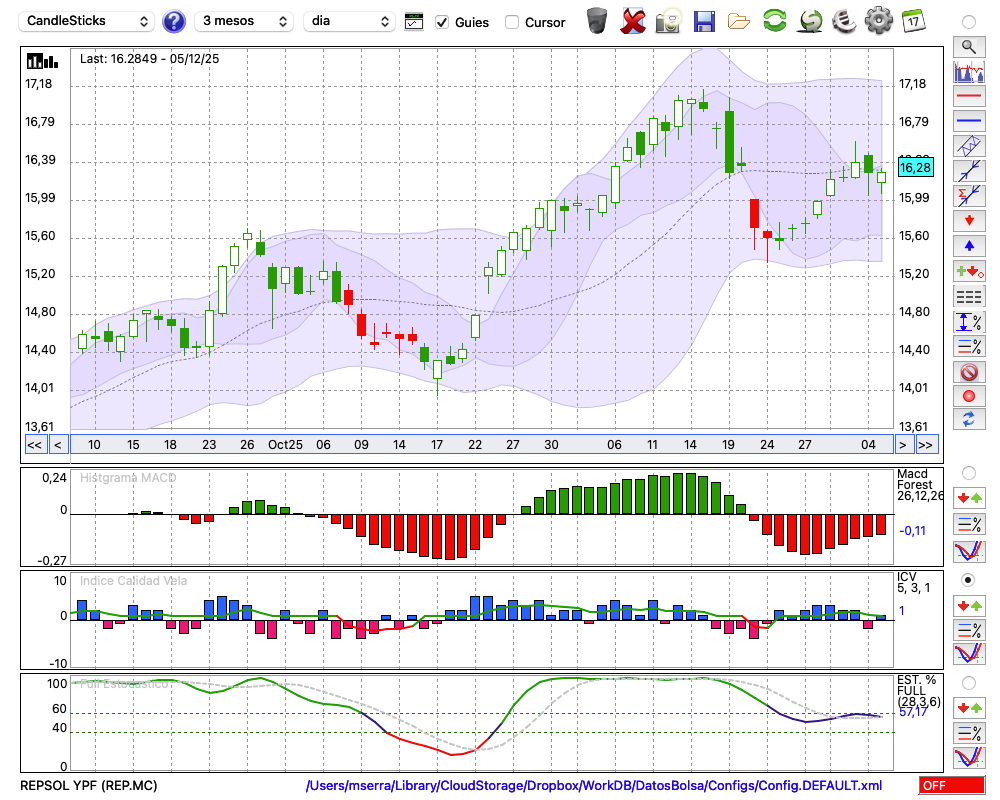
Task: Enable the Cursor checkbox
Action: coord(511,22)
